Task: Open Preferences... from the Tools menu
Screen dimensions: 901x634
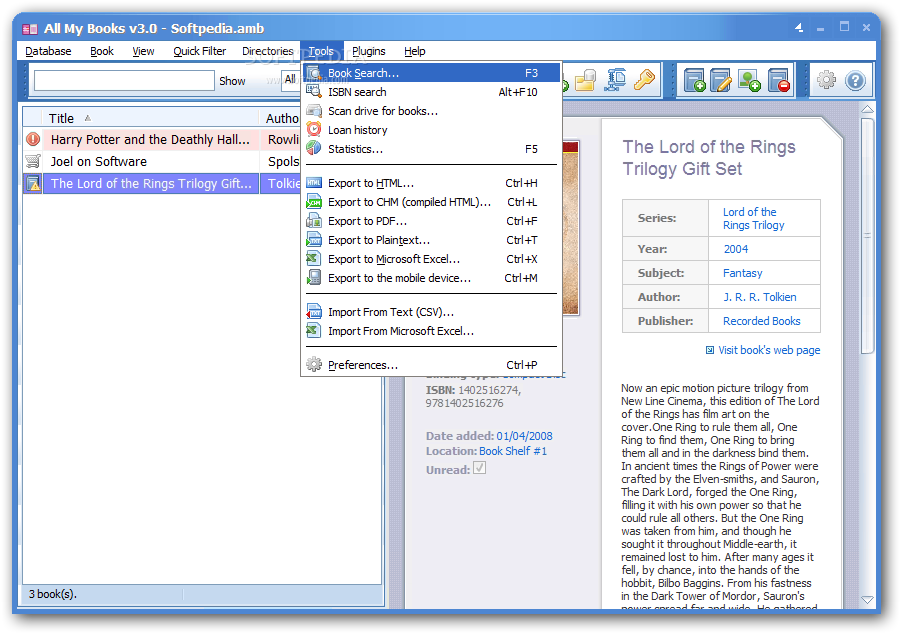Action: 432,365
